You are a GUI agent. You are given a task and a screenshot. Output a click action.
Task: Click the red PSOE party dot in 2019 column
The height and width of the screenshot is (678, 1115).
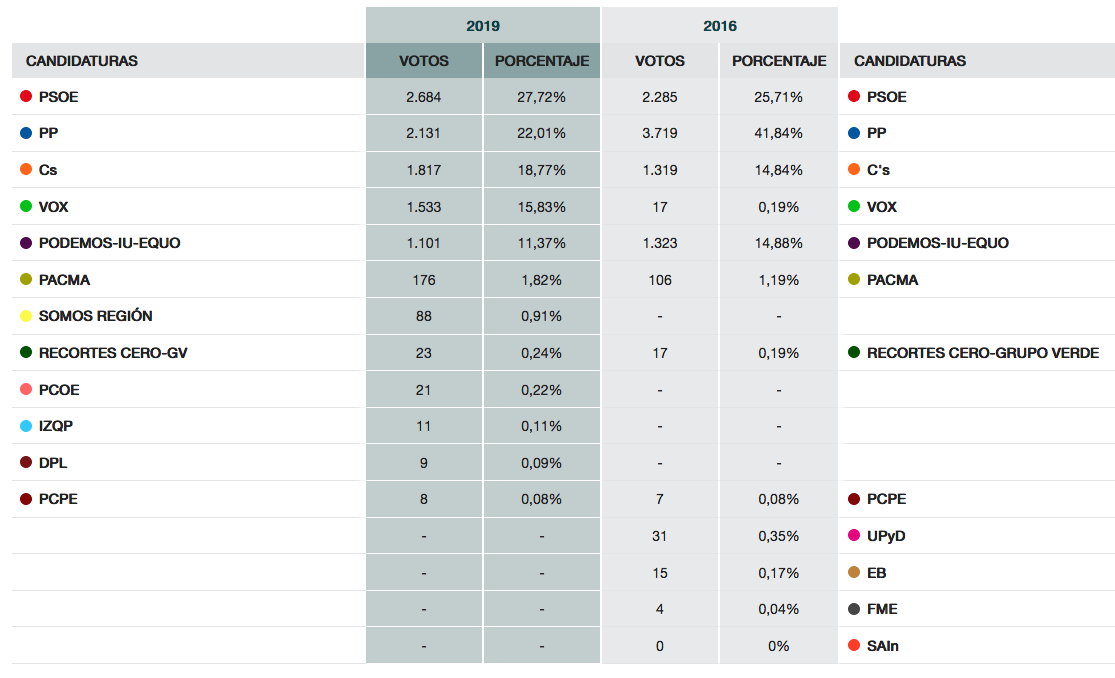[26, 97]
